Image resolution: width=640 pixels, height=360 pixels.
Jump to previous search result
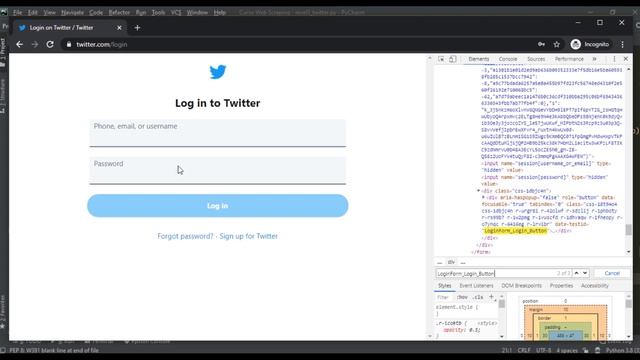(x=576, y=273)
